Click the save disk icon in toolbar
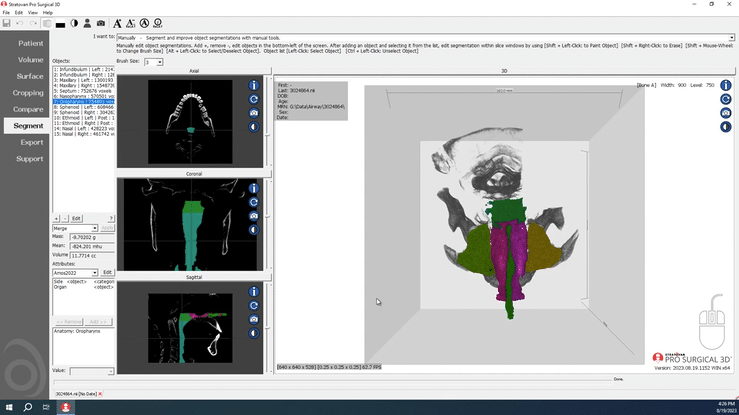739x415 pixels. coord(7,23)
